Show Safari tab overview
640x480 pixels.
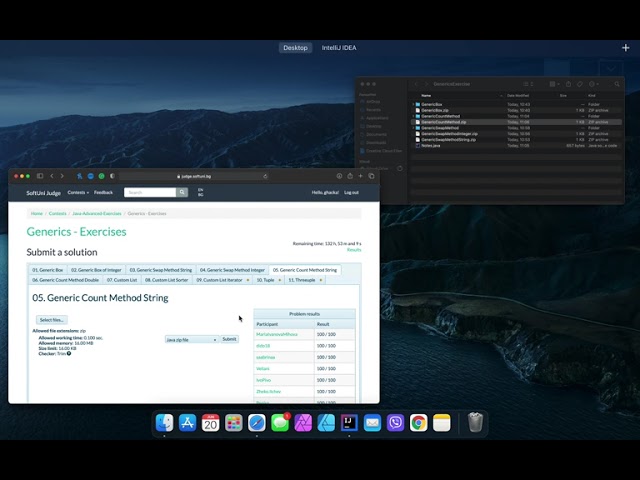pos(371,176)
